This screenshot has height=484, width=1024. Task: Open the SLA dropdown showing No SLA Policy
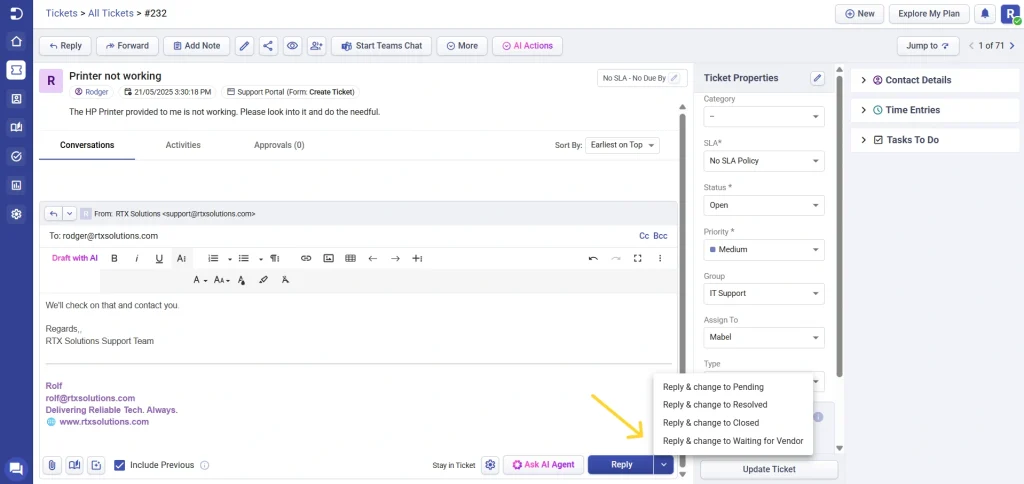(x=763, y=161)
